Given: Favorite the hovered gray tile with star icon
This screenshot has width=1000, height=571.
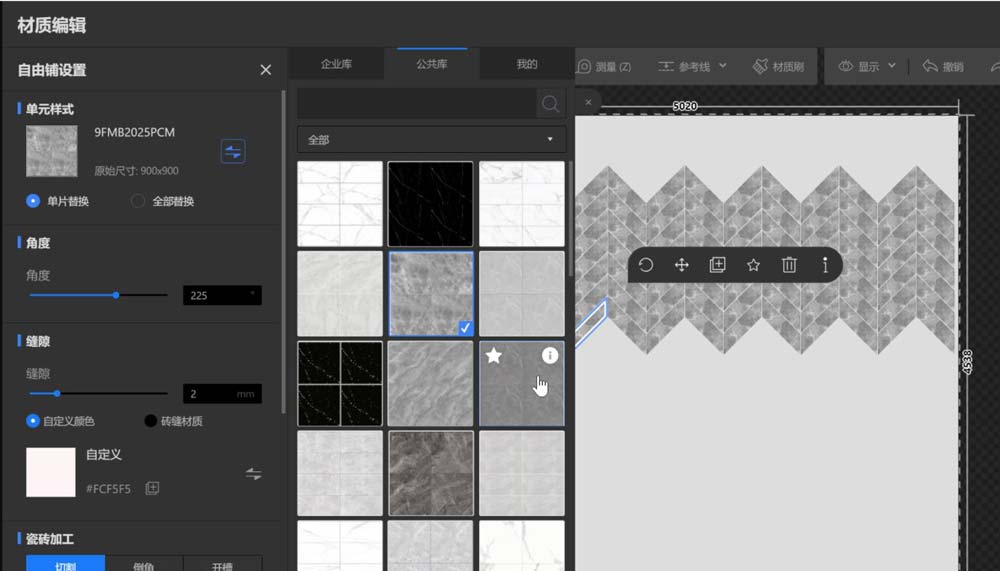Looking at the screenshot, I should point(494,356).
